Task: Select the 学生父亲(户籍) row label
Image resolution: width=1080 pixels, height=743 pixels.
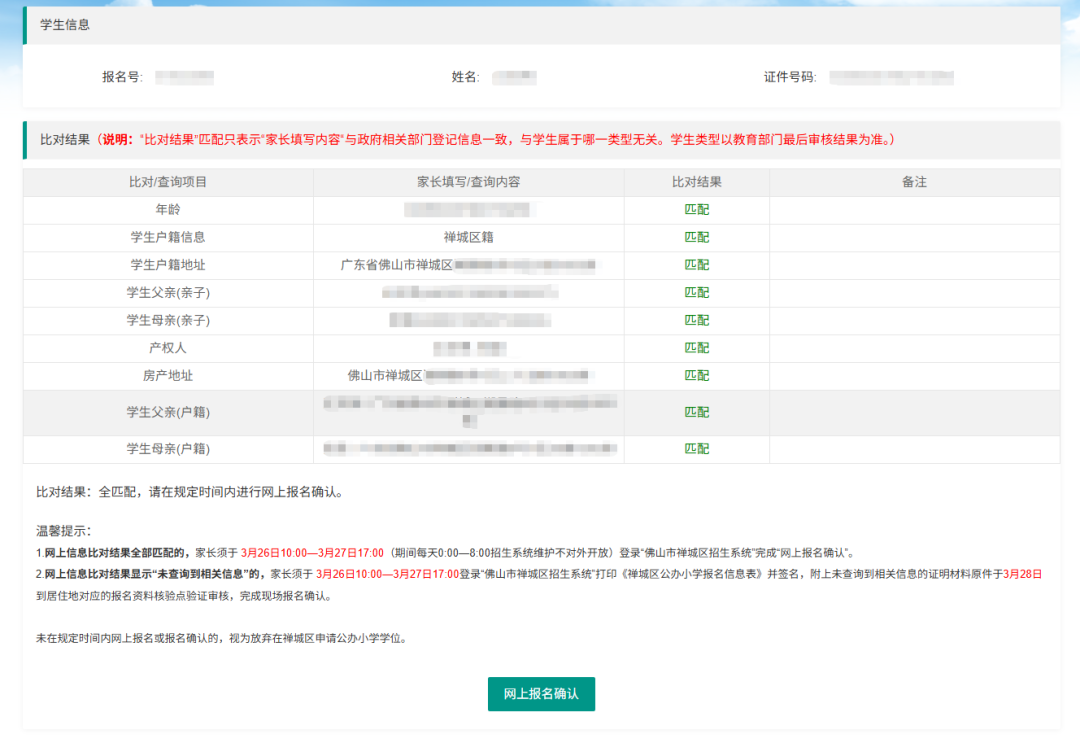Action: coord(168,412)
